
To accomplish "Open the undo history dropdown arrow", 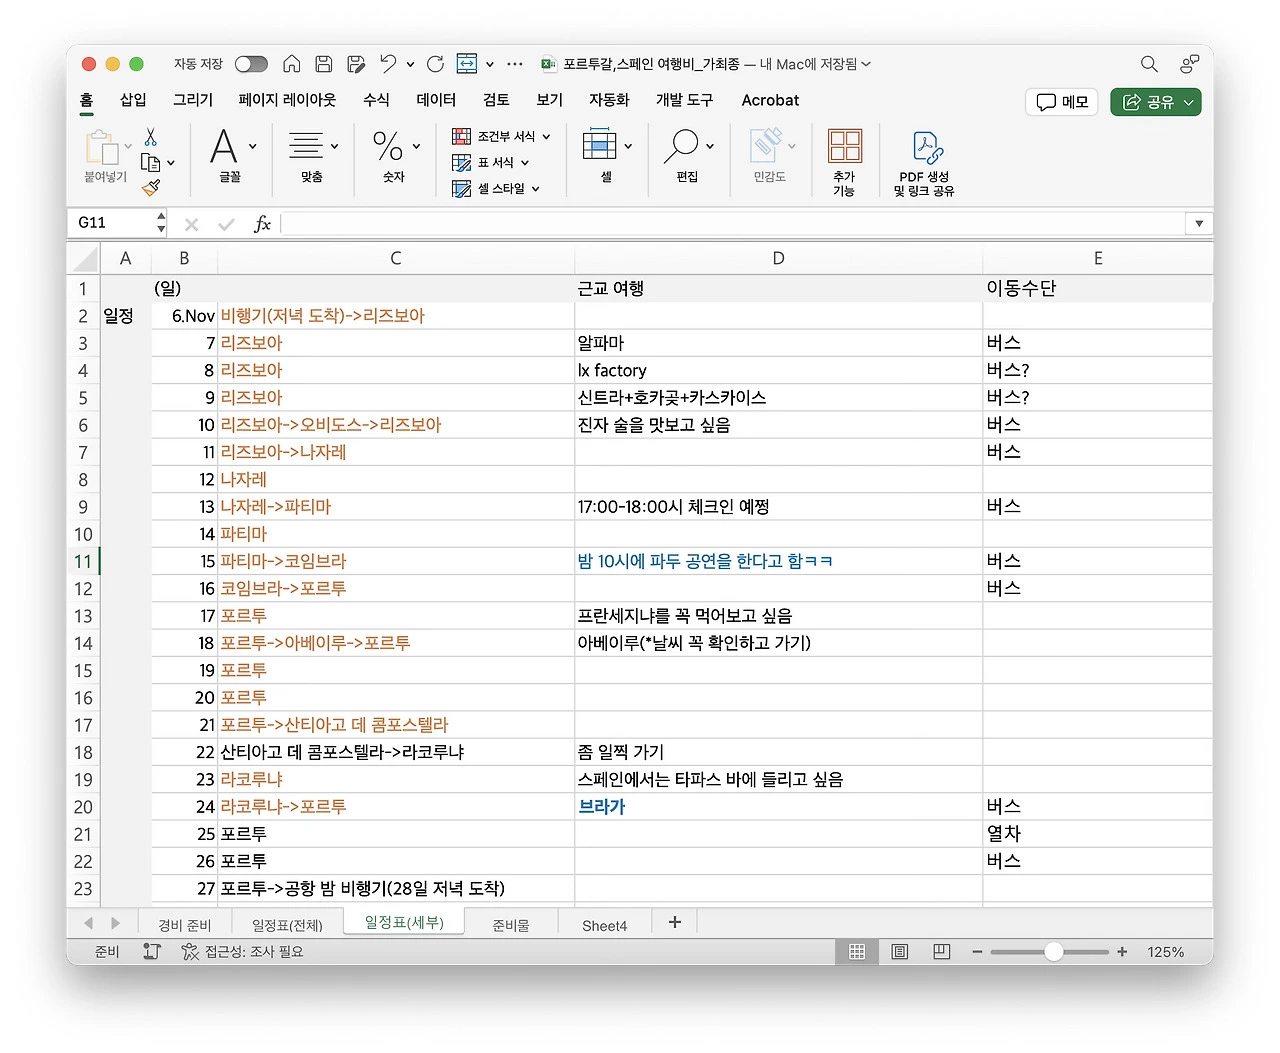I will pos(410,64).
